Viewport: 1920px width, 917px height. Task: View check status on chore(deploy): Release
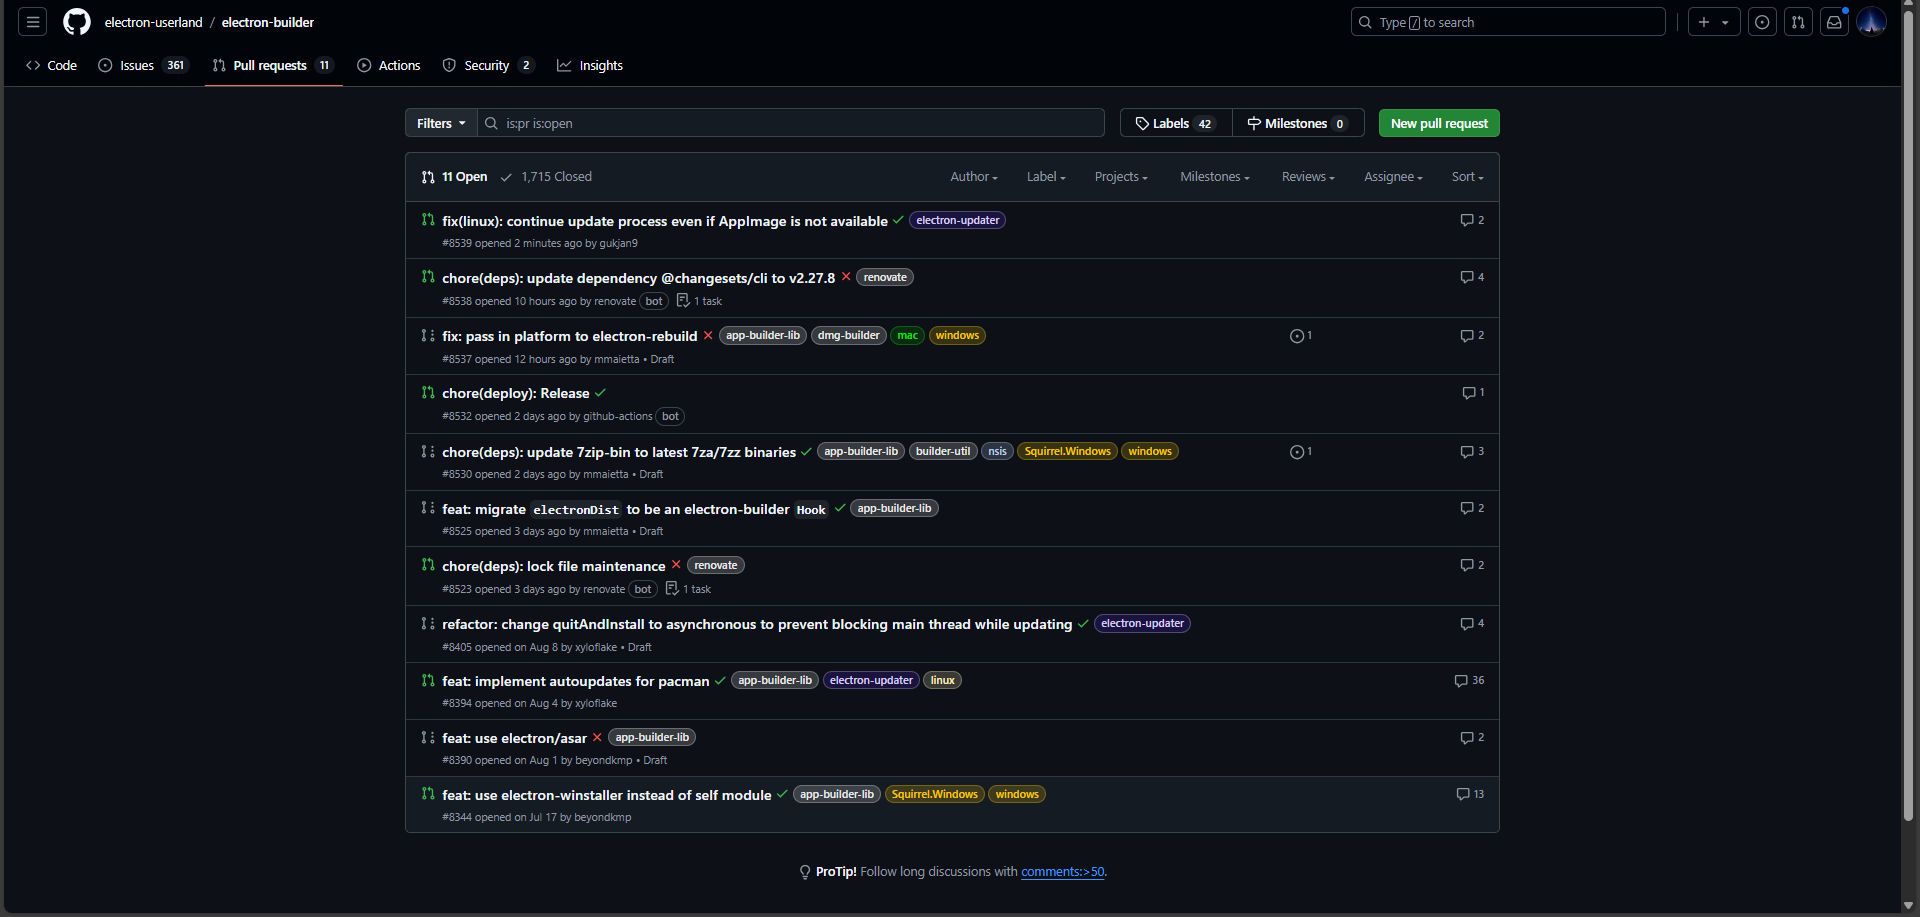600,393
